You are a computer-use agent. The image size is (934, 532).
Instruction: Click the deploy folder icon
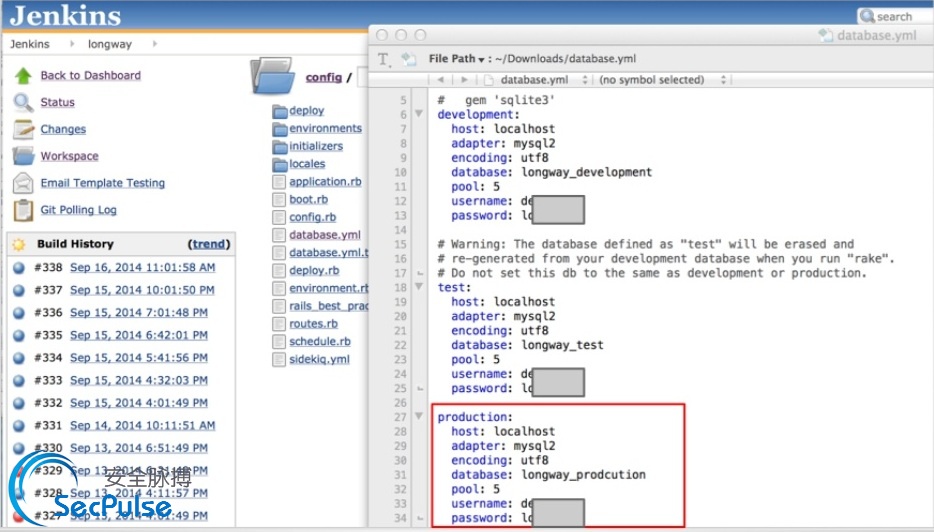279,111
